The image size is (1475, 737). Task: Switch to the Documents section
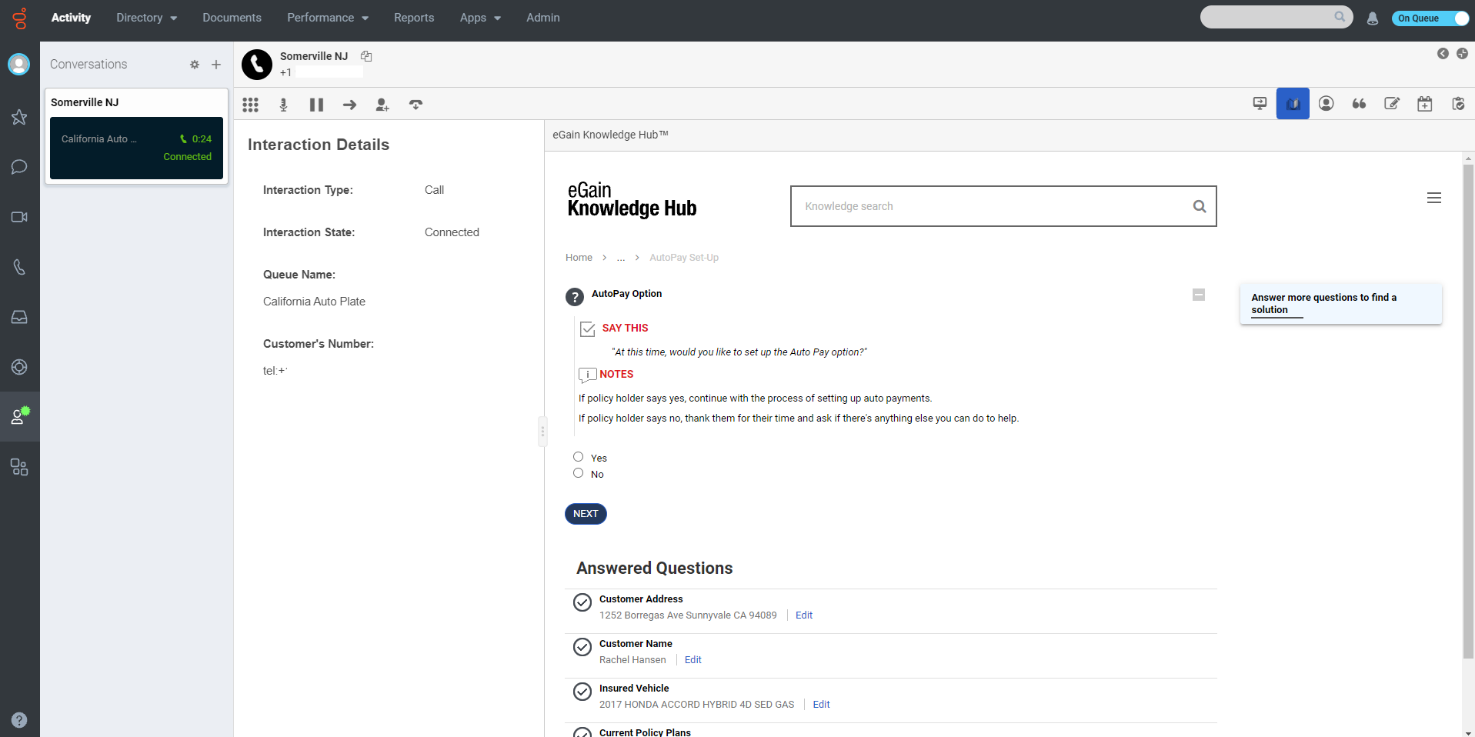pos(231,17)
